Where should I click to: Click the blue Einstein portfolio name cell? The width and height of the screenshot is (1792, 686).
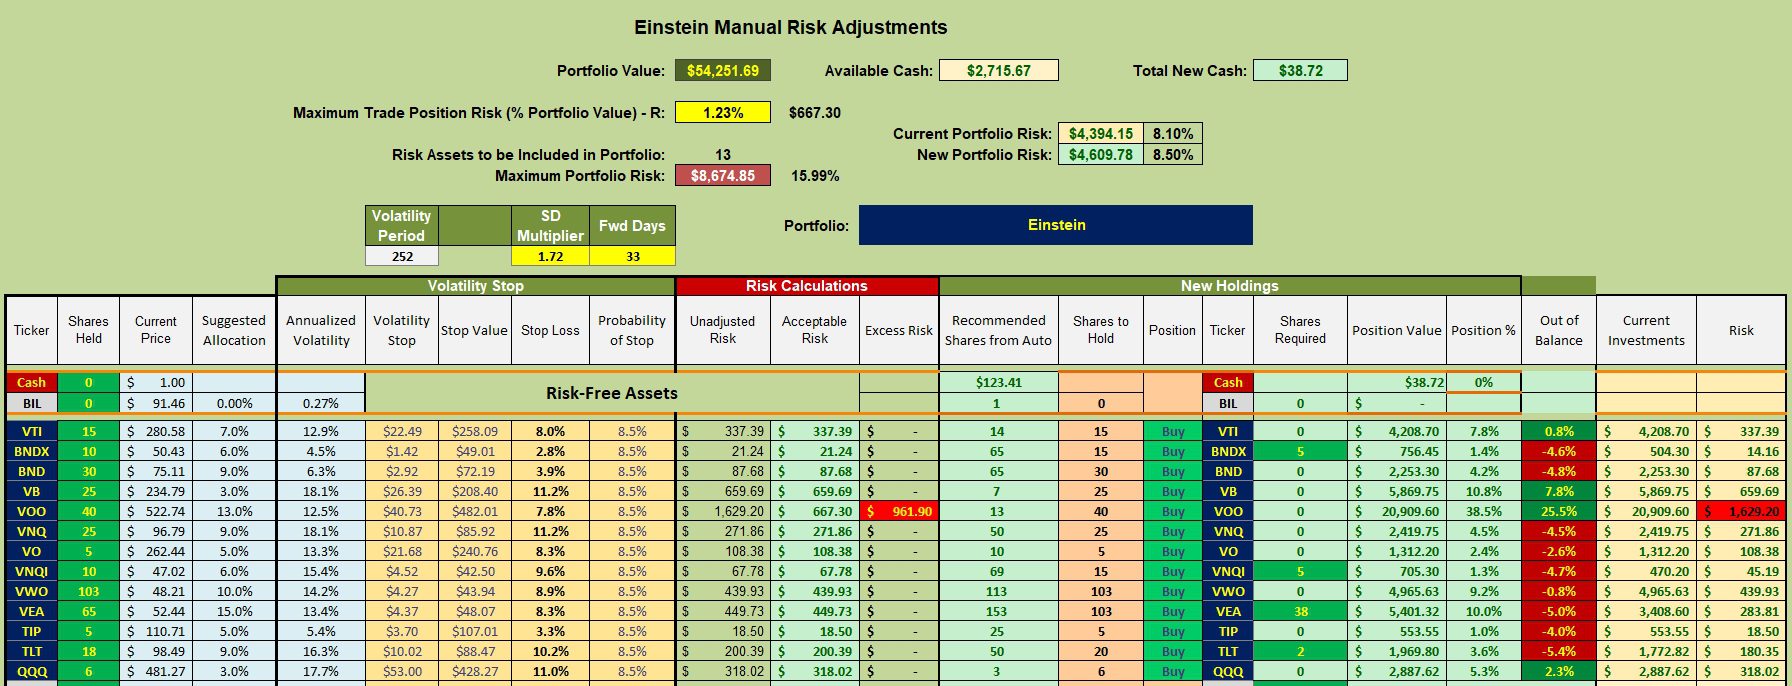(x=1056, y=225)
